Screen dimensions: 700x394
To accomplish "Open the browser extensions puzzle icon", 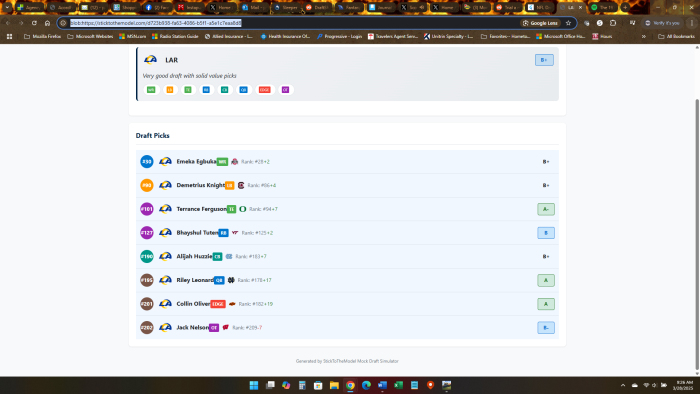I will 613,23.
